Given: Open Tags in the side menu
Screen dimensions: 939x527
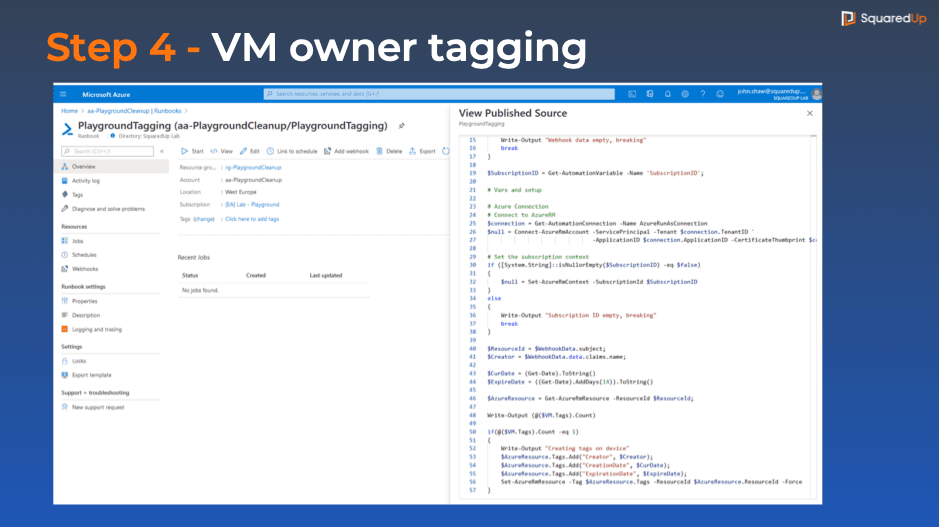Looking at the screenshot, I should point(77,195).
